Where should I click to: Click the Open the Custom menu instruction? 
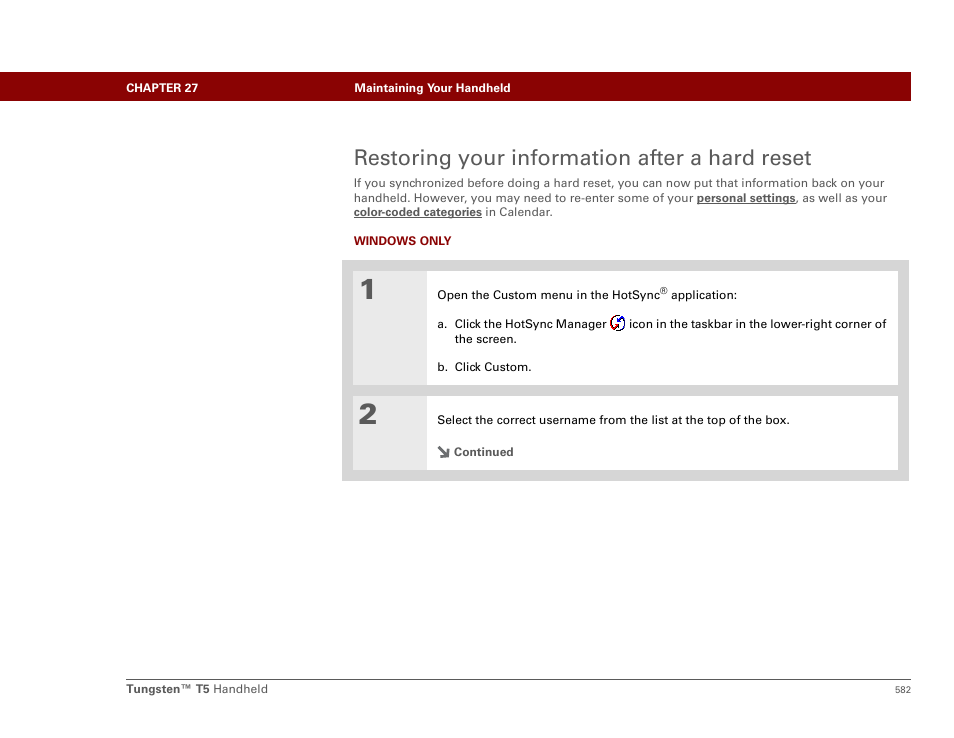(x=587, y=294)
